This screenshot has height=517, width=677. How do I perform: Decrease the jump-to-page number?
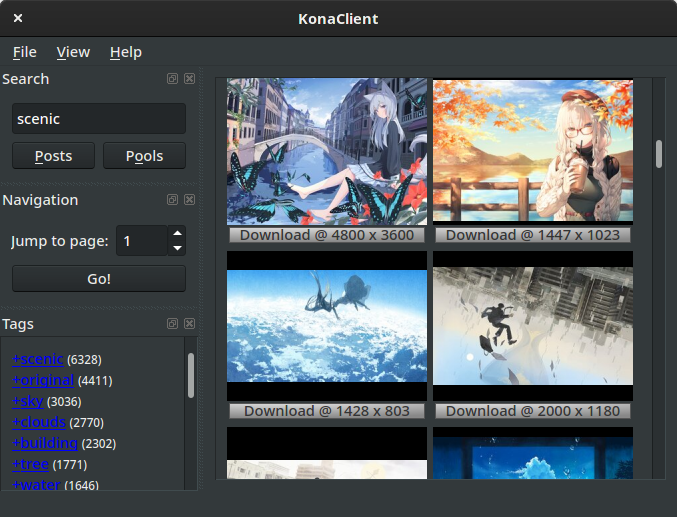[177, 247]
